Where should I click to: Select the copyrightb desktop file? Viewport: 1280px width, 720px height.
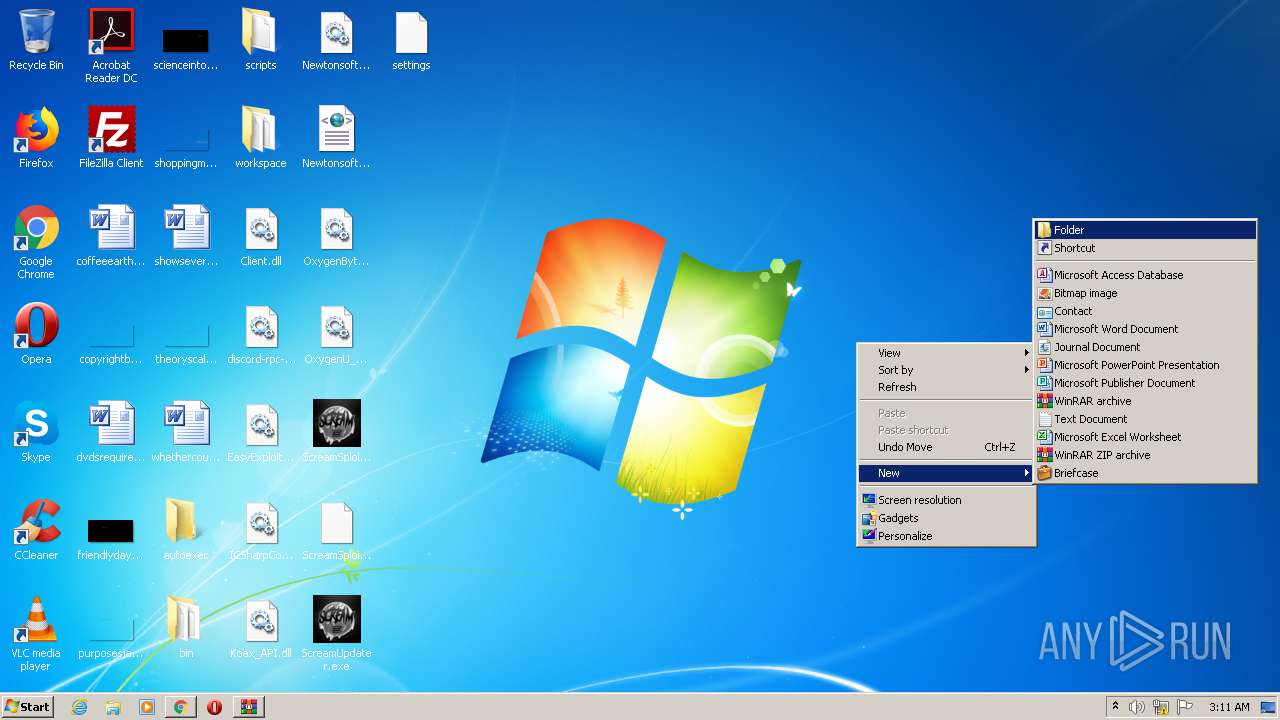111,343
